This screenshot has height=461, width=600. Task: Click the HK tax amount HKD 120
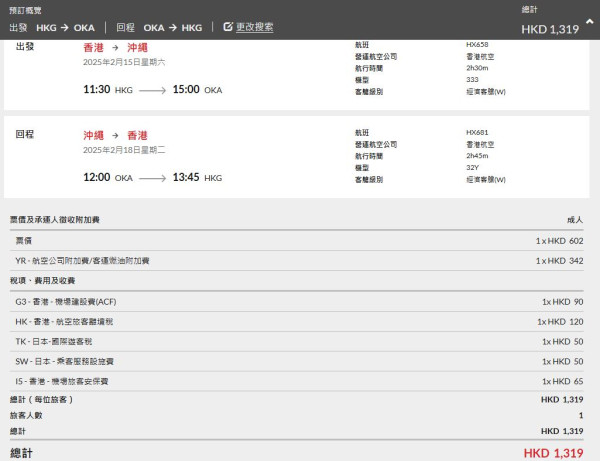coord(560,322)
